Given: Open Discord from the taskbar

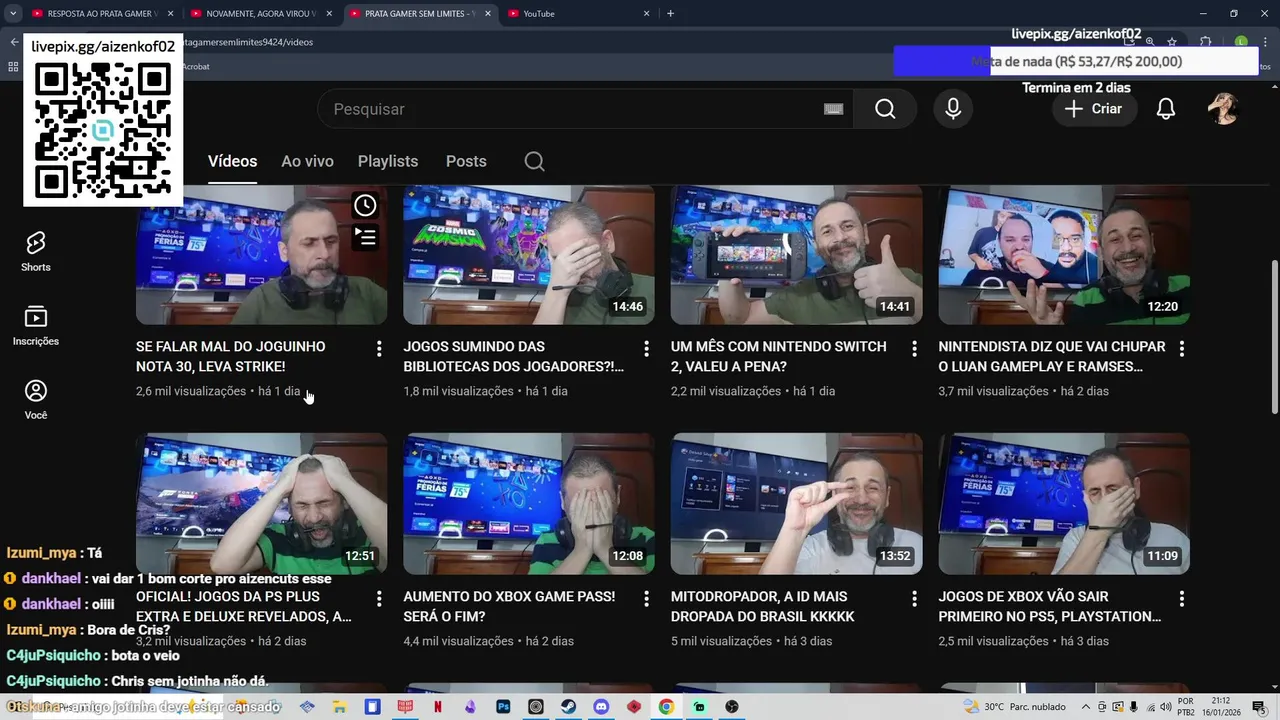Looking at the screenshot, I should tap(601, 707).
